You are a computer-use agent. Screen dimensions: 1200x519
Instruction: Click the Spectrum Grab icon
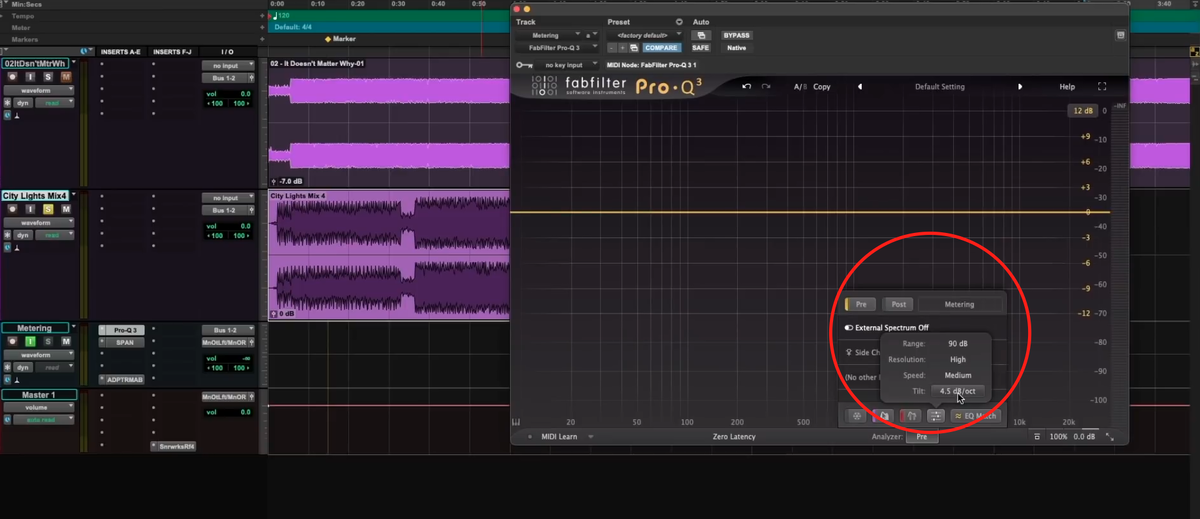(883, 416)
